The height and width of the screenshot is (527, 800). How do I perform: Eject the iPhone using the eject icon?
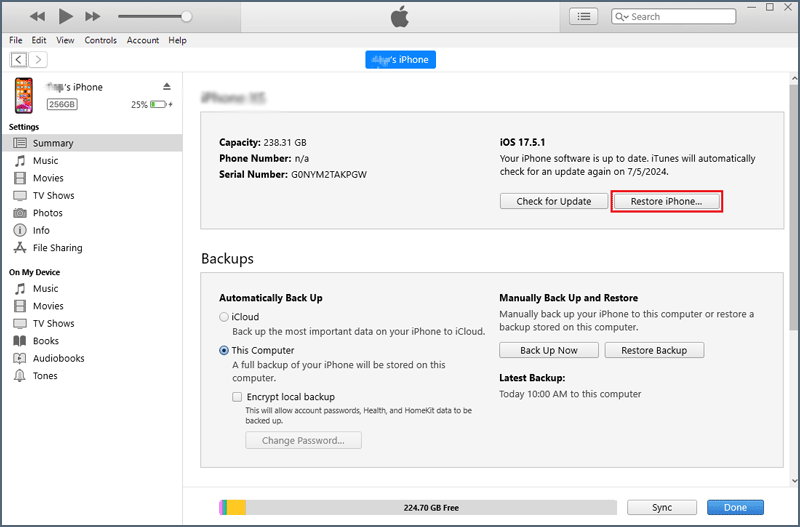(x=167, y=86)
